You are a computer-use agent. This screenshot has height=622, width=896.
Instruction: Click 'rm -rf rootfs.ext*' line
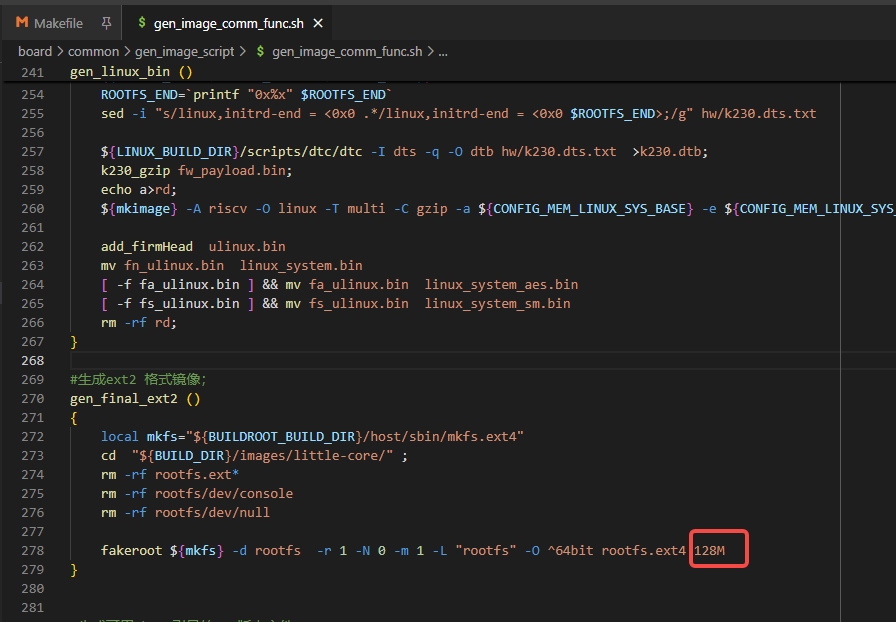click(170, 475)
